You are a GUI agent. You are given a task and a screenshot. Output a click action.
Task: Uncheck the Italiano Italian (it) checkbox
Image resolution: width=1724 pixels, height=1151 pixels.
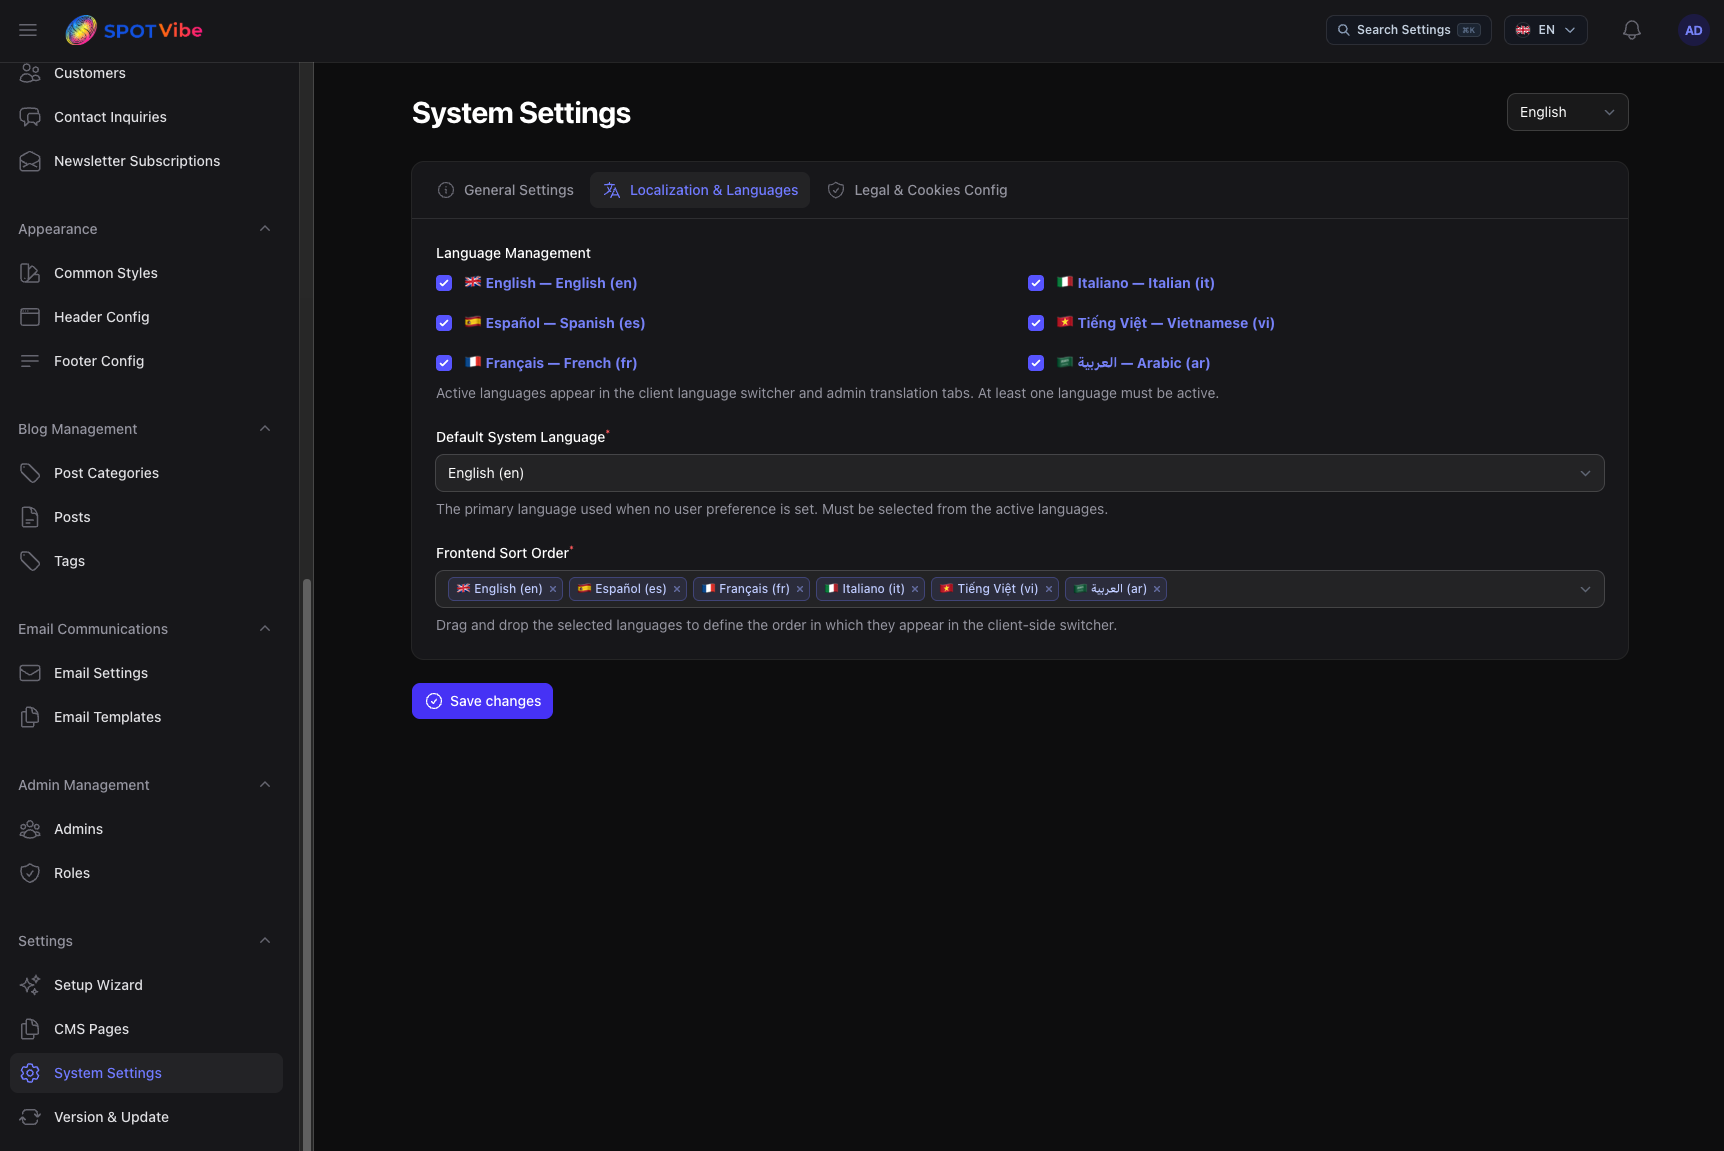click(1036, 283)
